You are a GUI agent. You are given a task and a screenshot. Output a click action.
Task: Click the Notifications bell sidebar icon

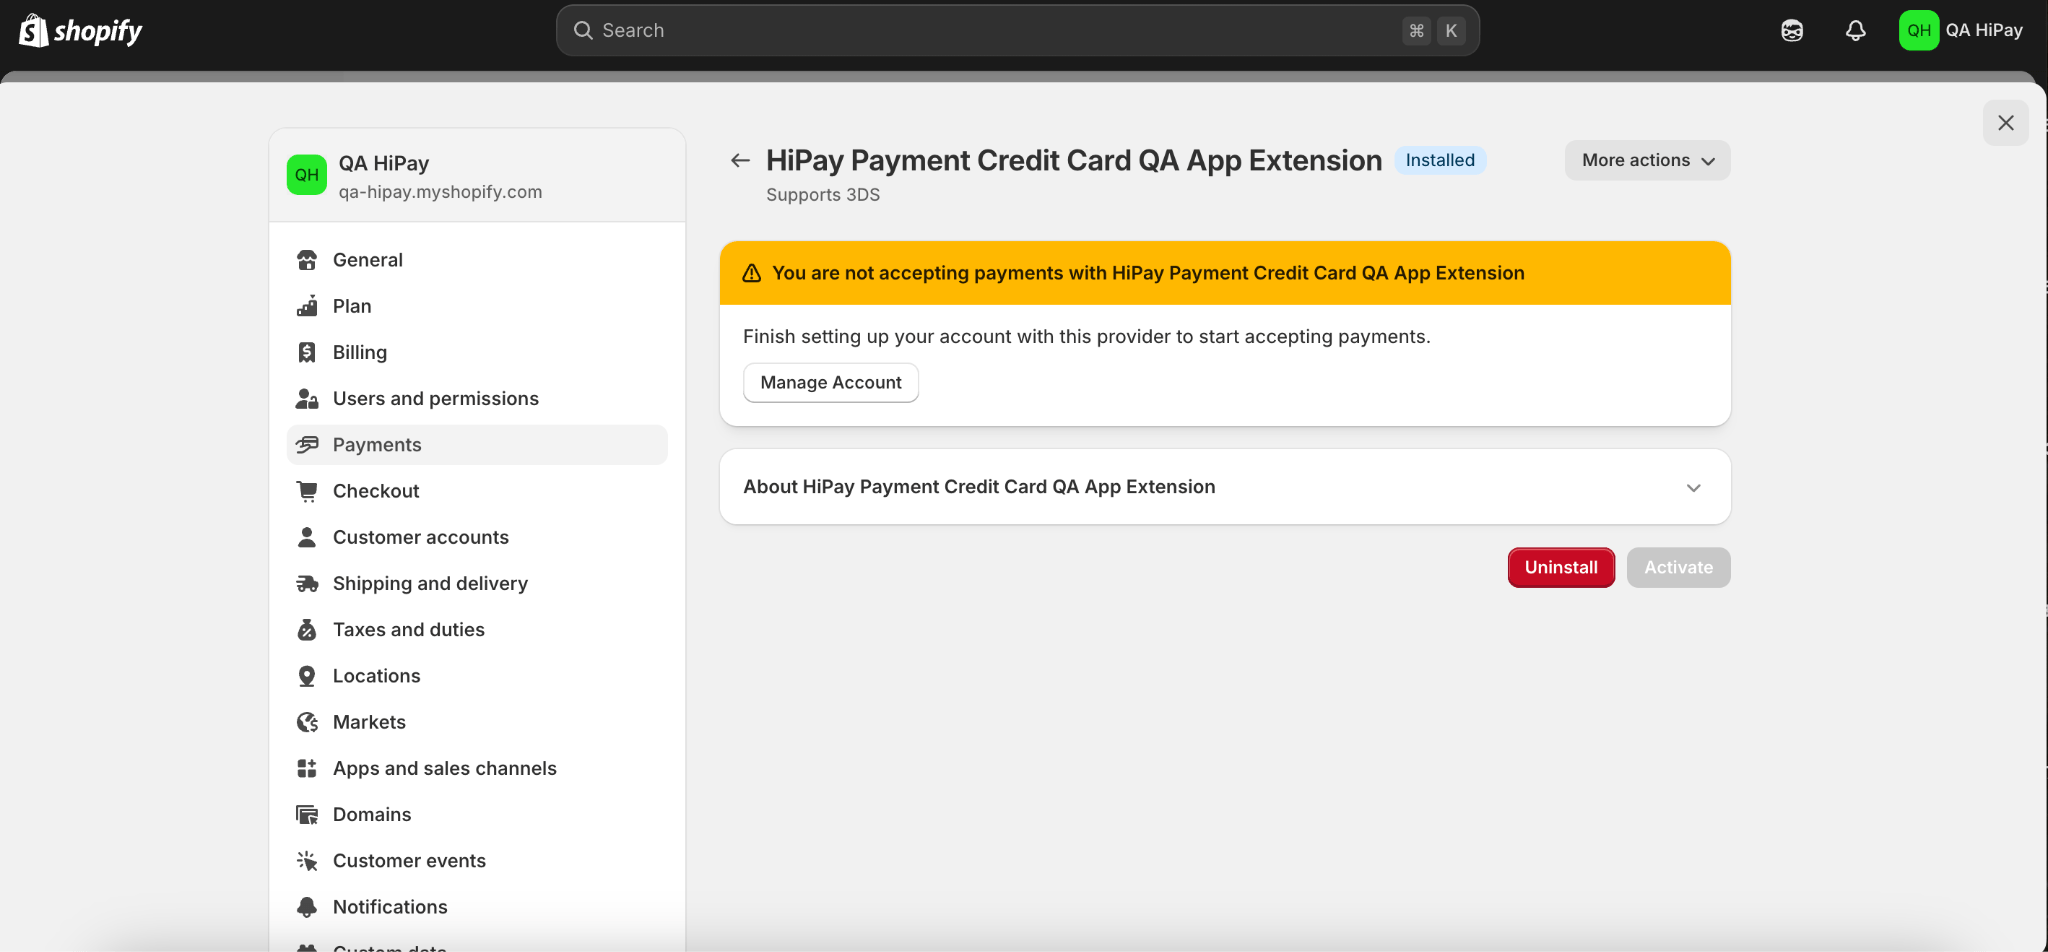pyautogui.click(x=307, y=907)
